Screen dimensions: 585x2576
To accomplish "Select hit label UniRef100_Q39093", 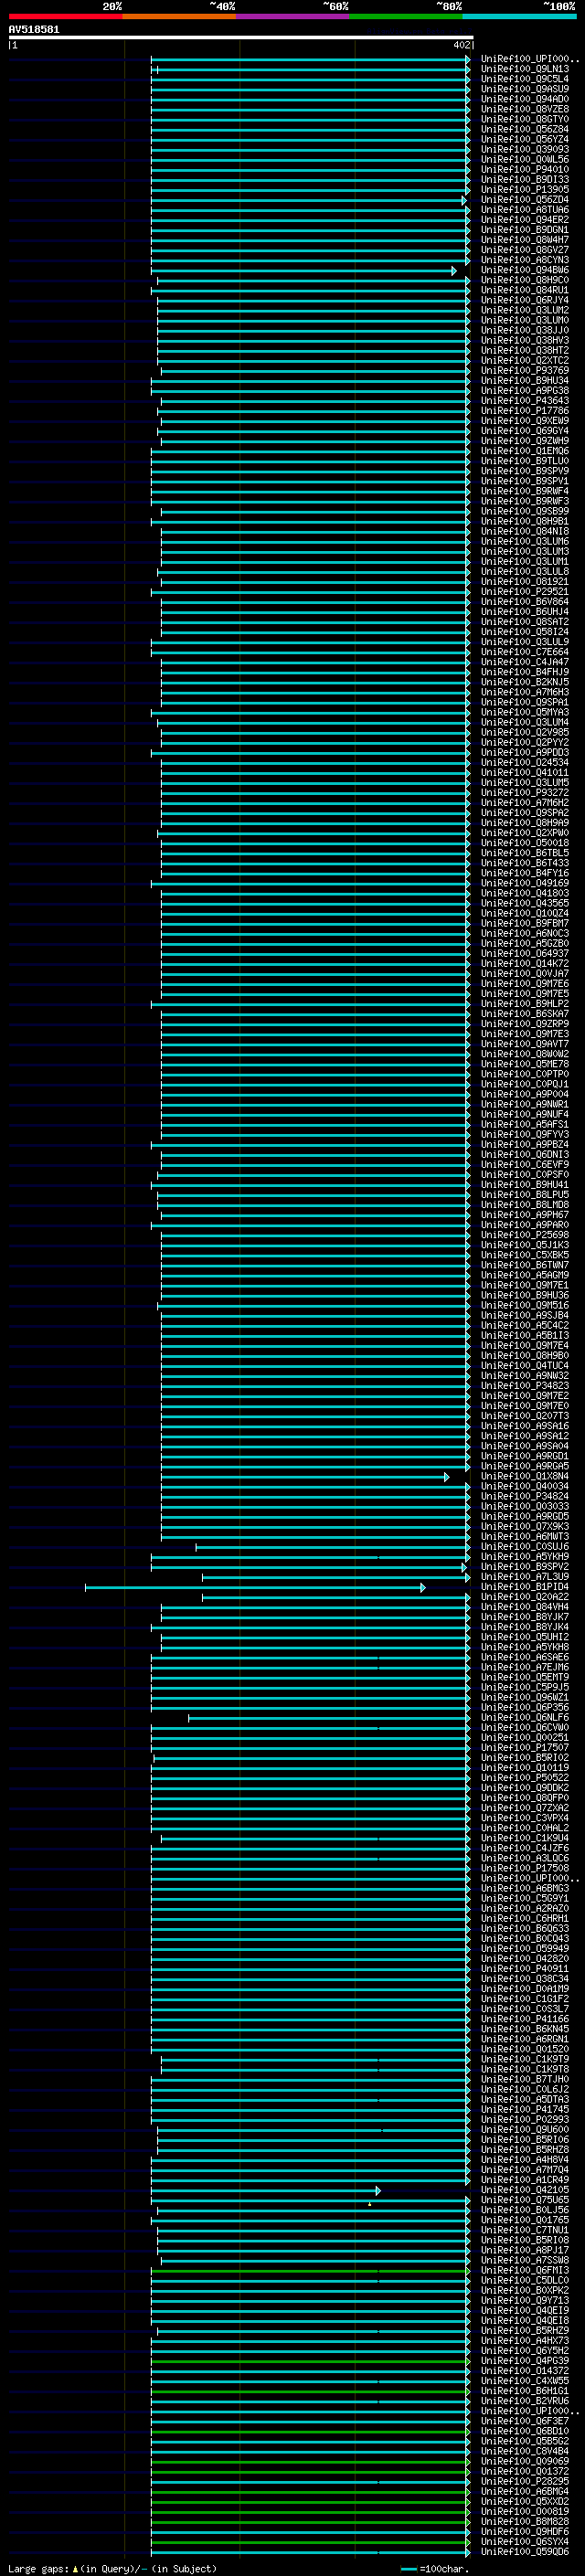I will (x=525, y=150).
